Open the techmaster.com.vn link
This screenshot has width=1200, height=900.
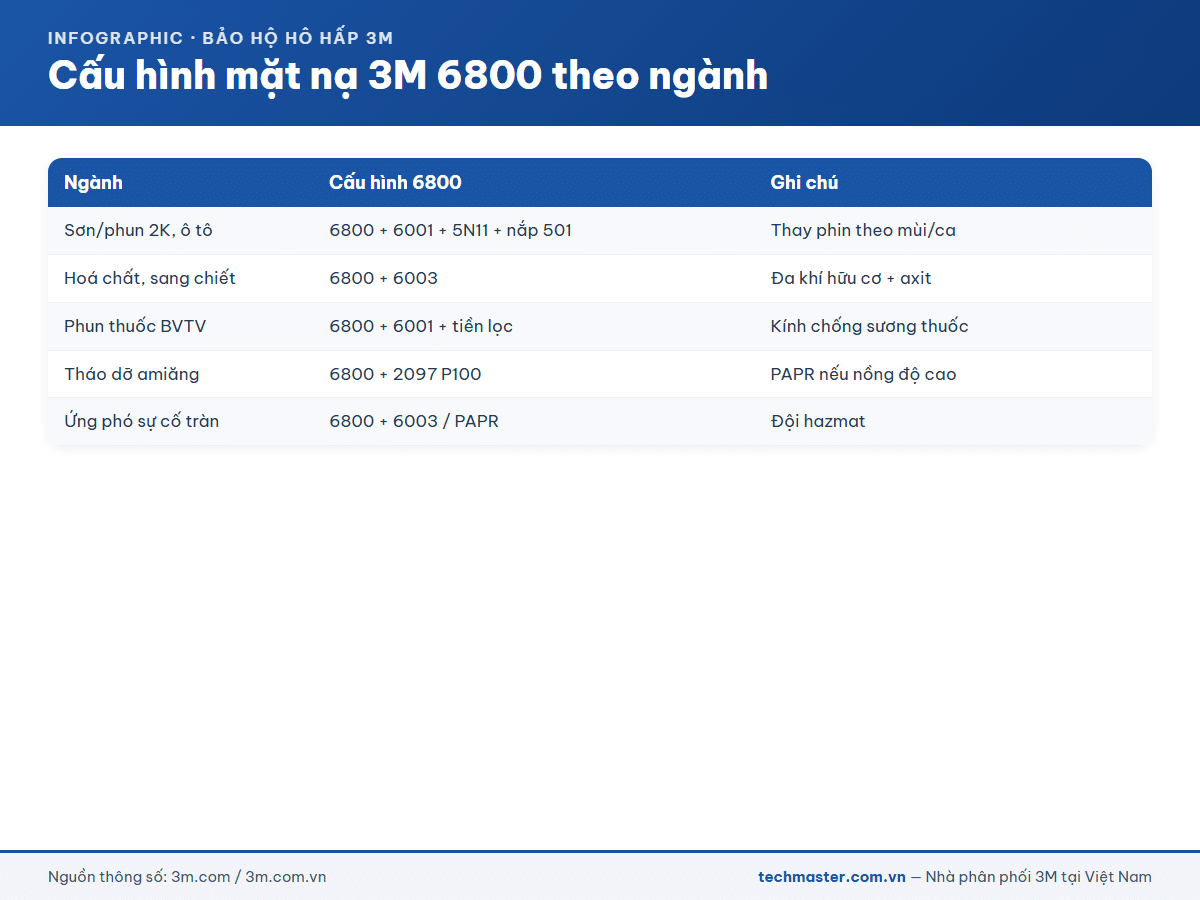(x=832, y=877)
